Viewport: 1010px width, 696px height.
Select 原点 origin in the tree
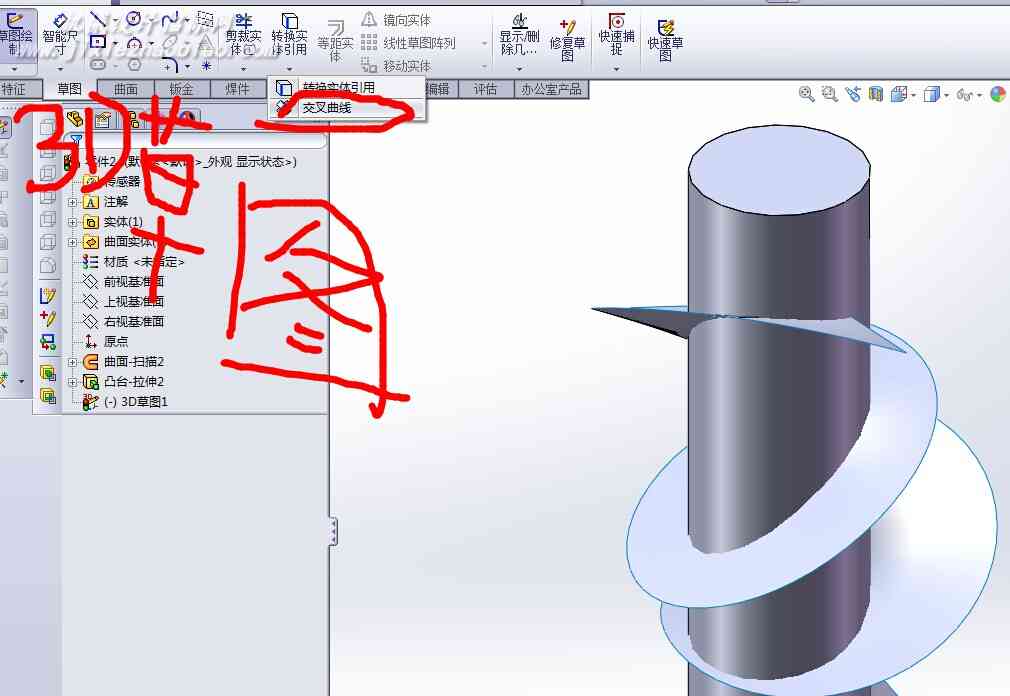(106, 342)
